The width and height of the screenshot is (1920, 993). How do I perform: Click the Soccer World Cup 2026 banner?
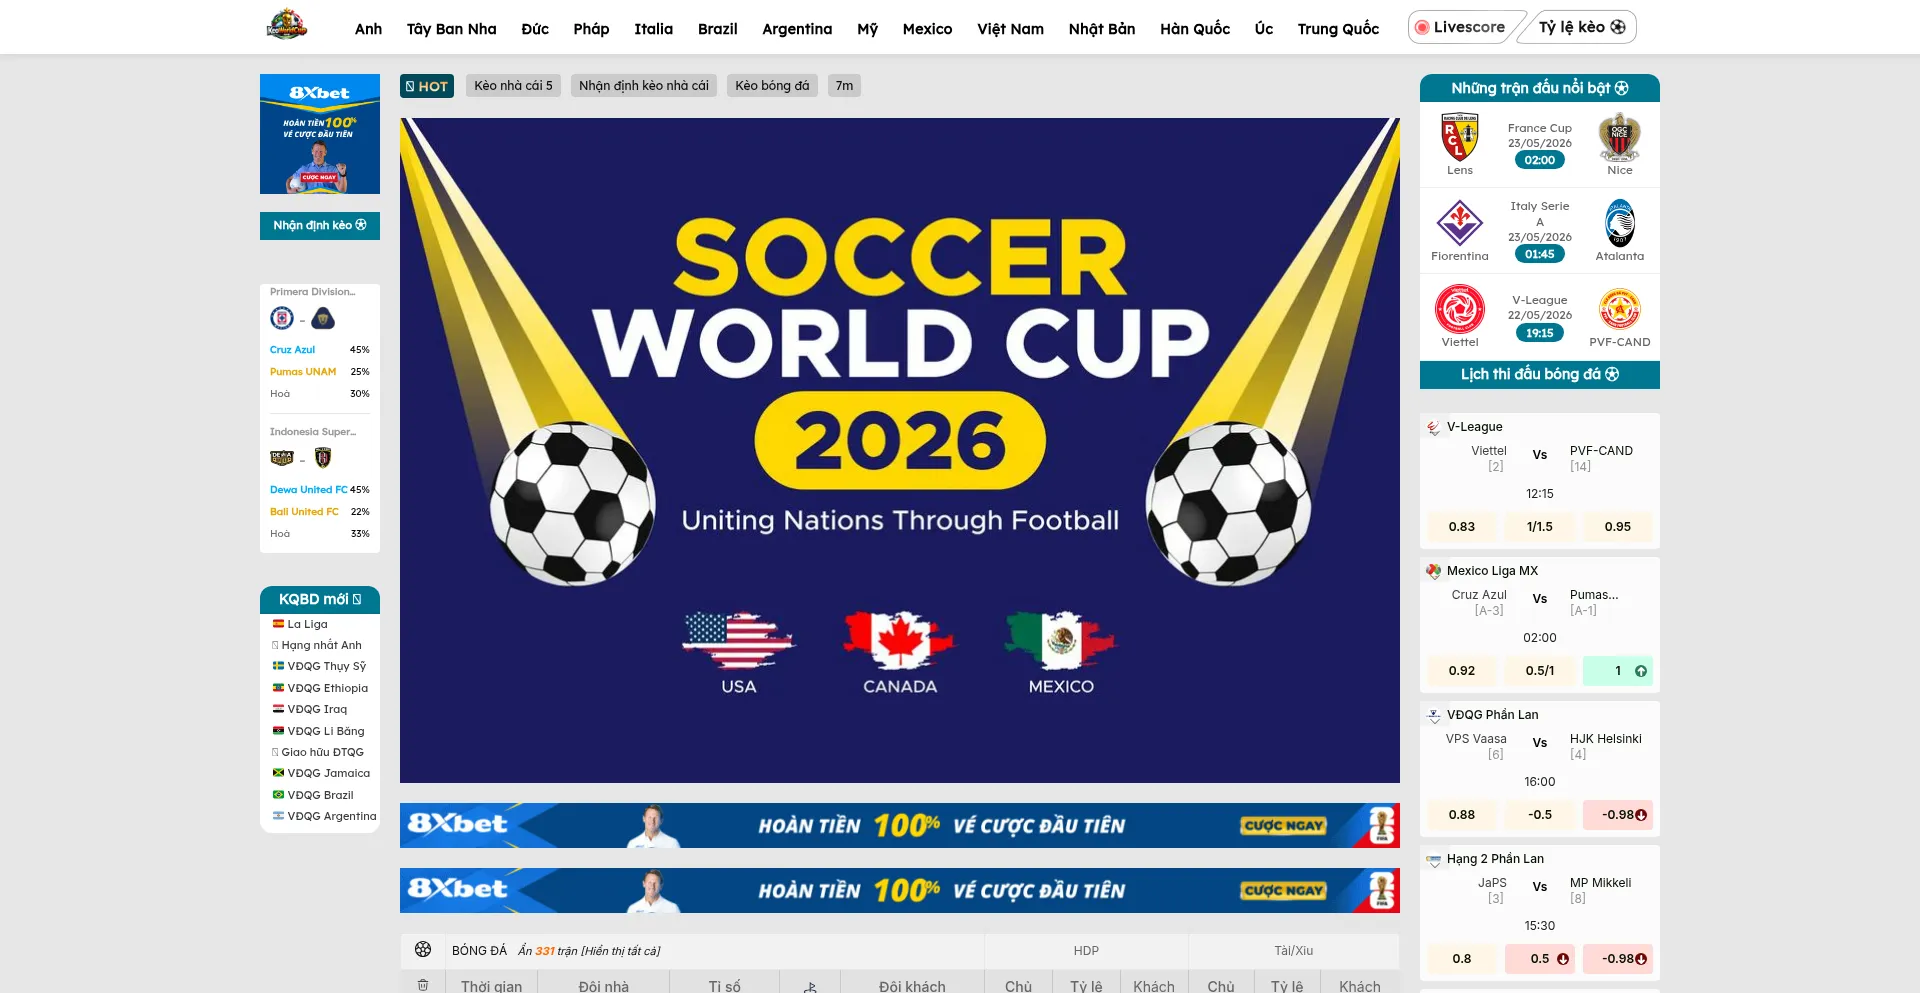[x=900, y=450]
